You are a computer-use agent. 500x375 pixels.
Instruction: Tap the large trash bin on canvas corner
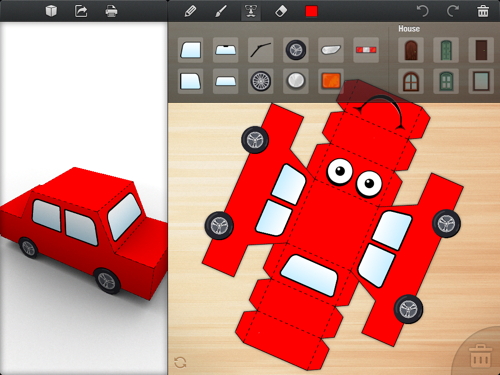point(480,356)
